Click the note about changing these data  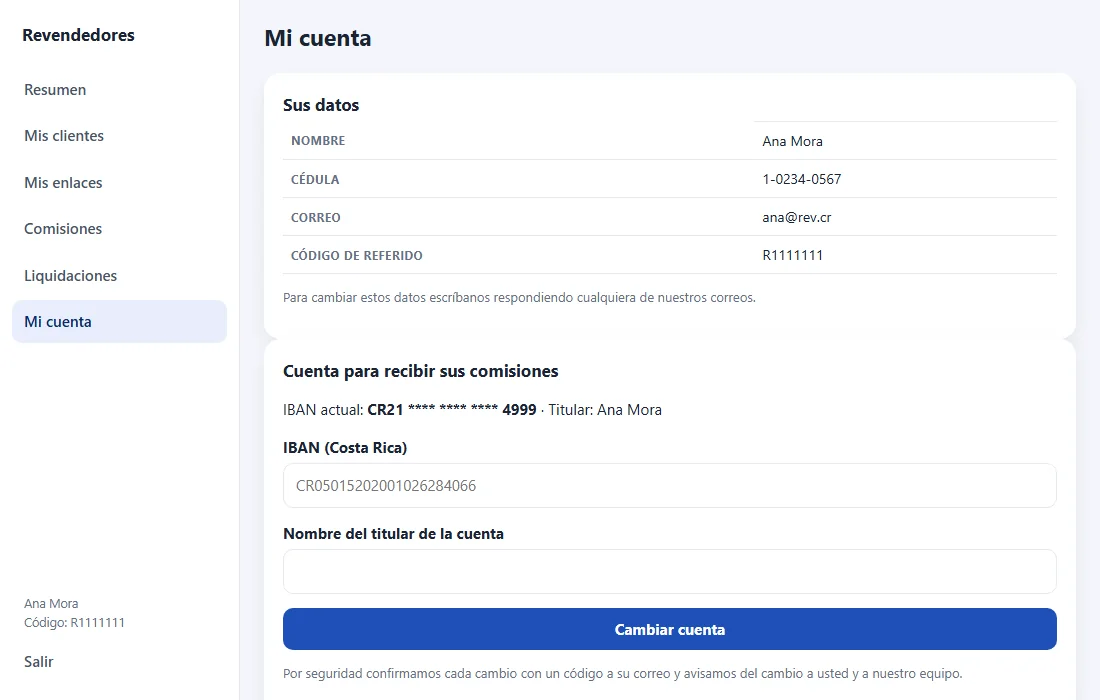point(519,297)
